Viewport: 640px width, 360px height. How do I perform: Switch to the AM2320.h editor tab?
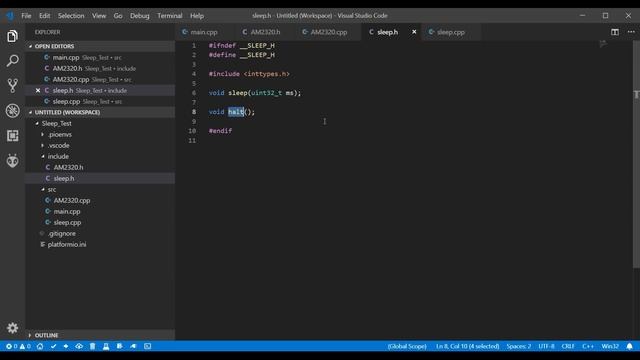coord(265,32)
